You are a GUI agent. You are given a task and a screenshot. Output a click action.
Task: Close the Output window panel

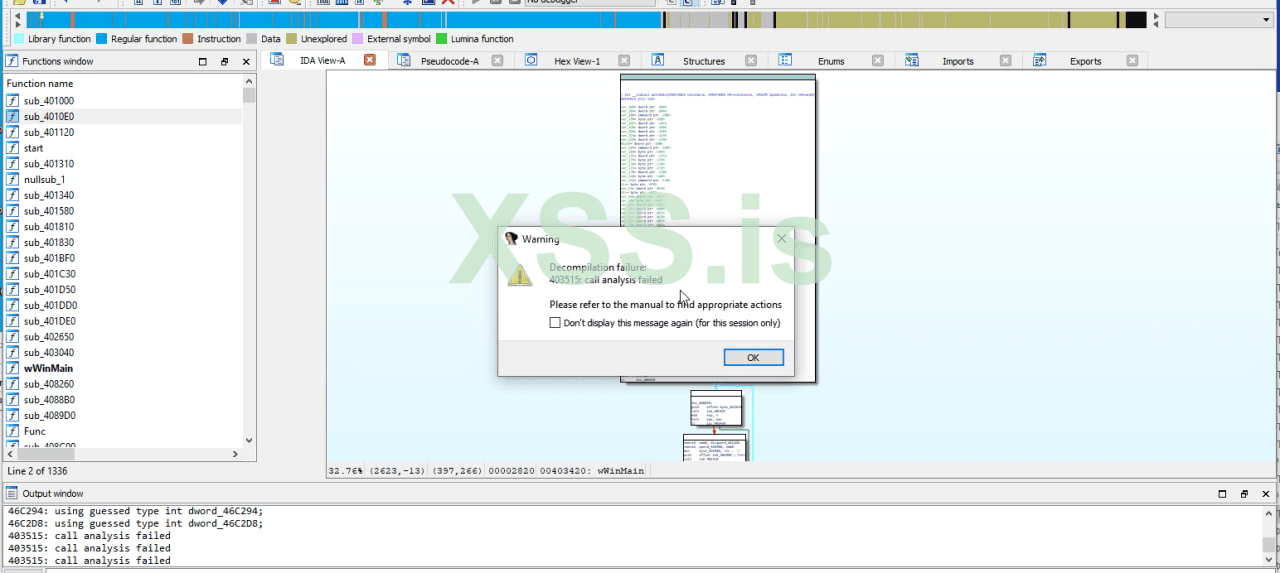[1266, 494]
